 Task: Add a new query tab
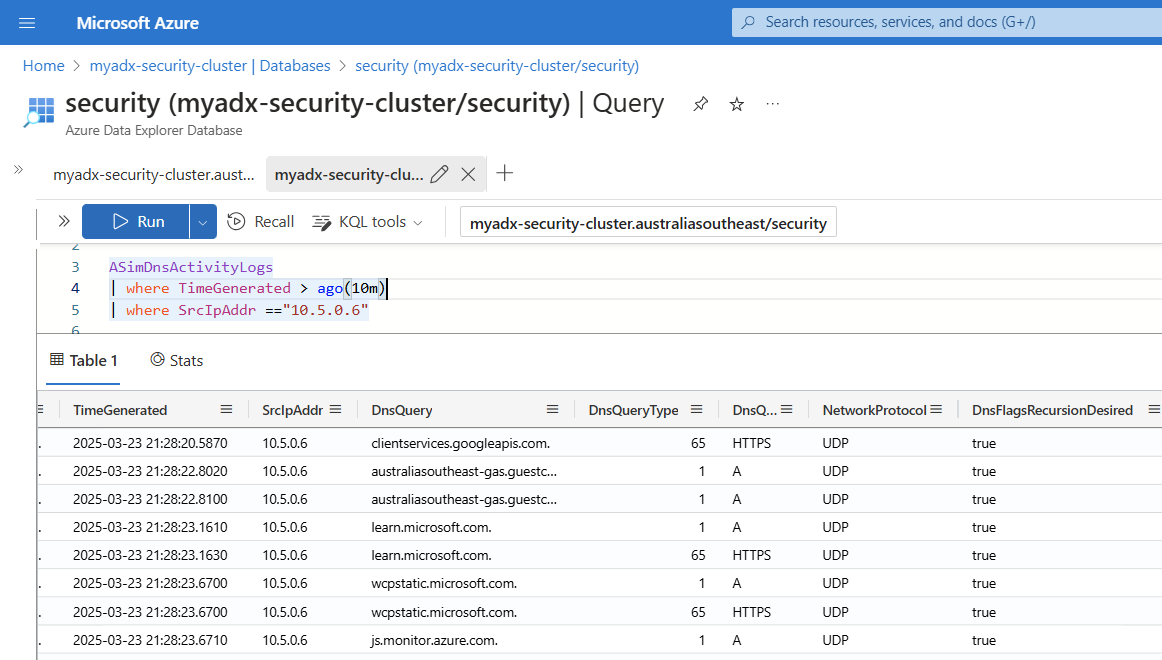click(505, 173)
